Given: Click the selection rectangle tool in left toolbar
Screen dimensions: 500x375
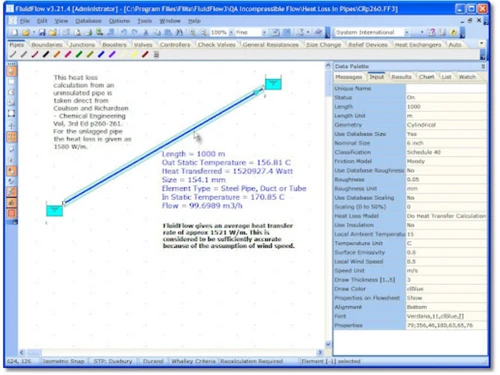Looking at the screenshot, I should 12,113.
